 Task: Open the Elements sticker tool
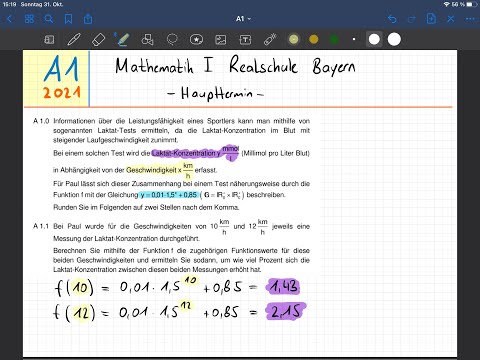196,40
